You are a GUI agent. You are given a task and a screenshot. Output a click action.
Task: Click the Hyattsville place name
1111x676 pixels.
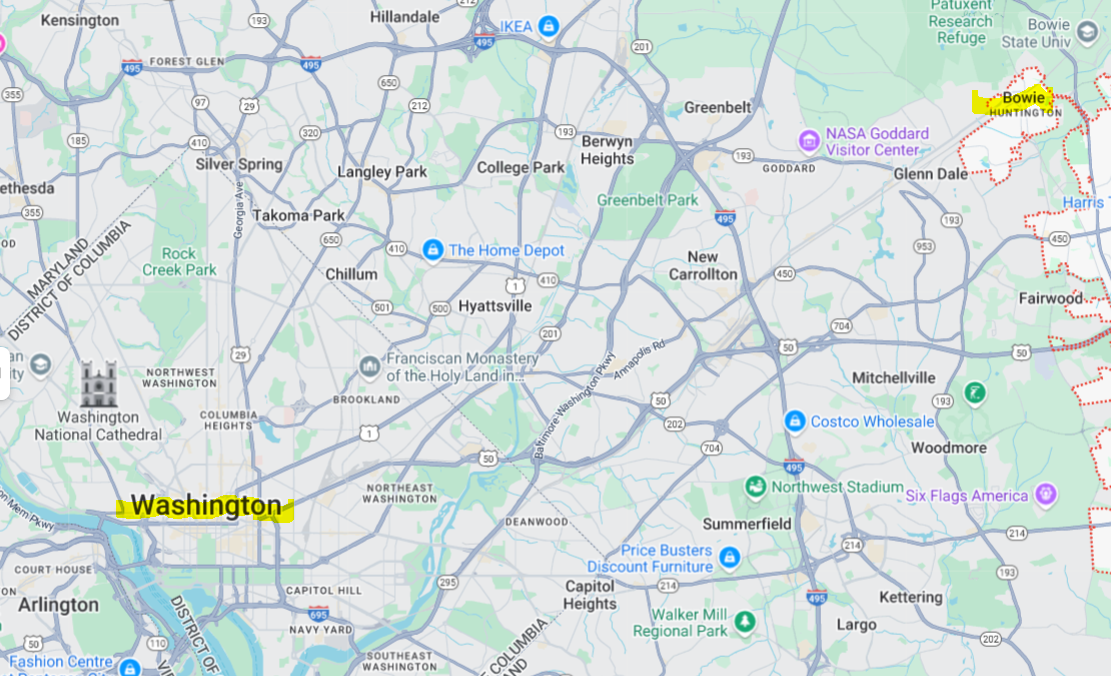point(495,306)
